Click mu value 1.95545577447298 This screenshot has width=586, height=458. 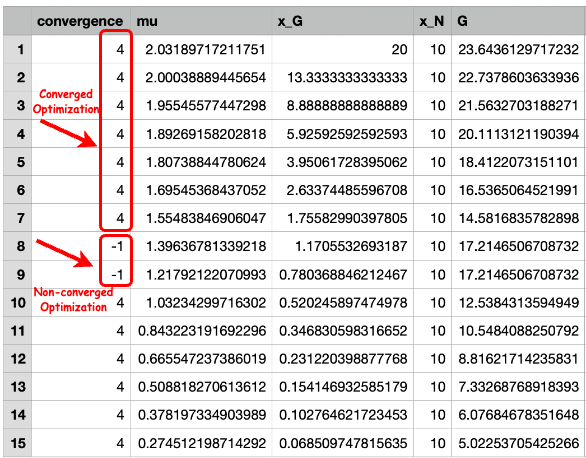[206, 105]
